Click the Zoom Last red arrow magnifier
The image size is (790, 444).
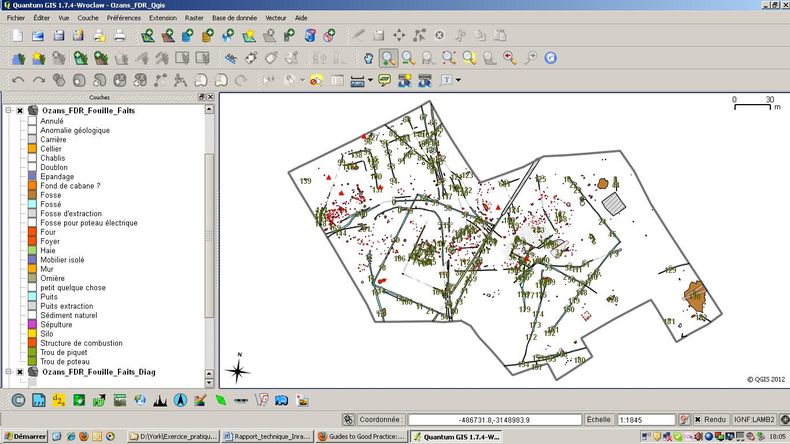(x=510, y=58)
